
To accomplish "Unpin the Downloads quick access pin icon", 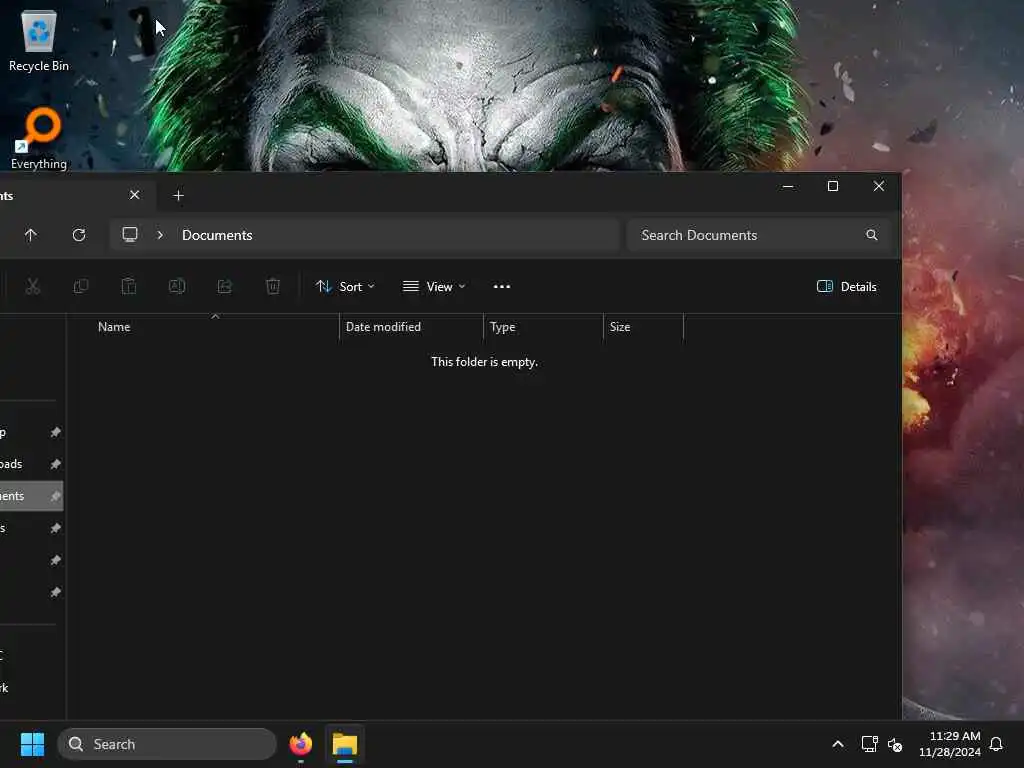I will (56, 464).
